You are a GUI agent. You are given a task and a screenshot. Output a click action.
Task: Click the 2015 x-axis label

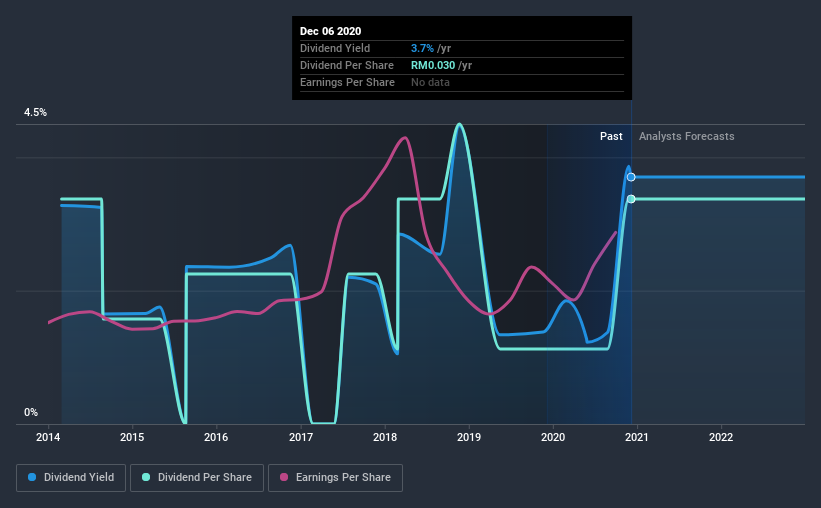132,437
